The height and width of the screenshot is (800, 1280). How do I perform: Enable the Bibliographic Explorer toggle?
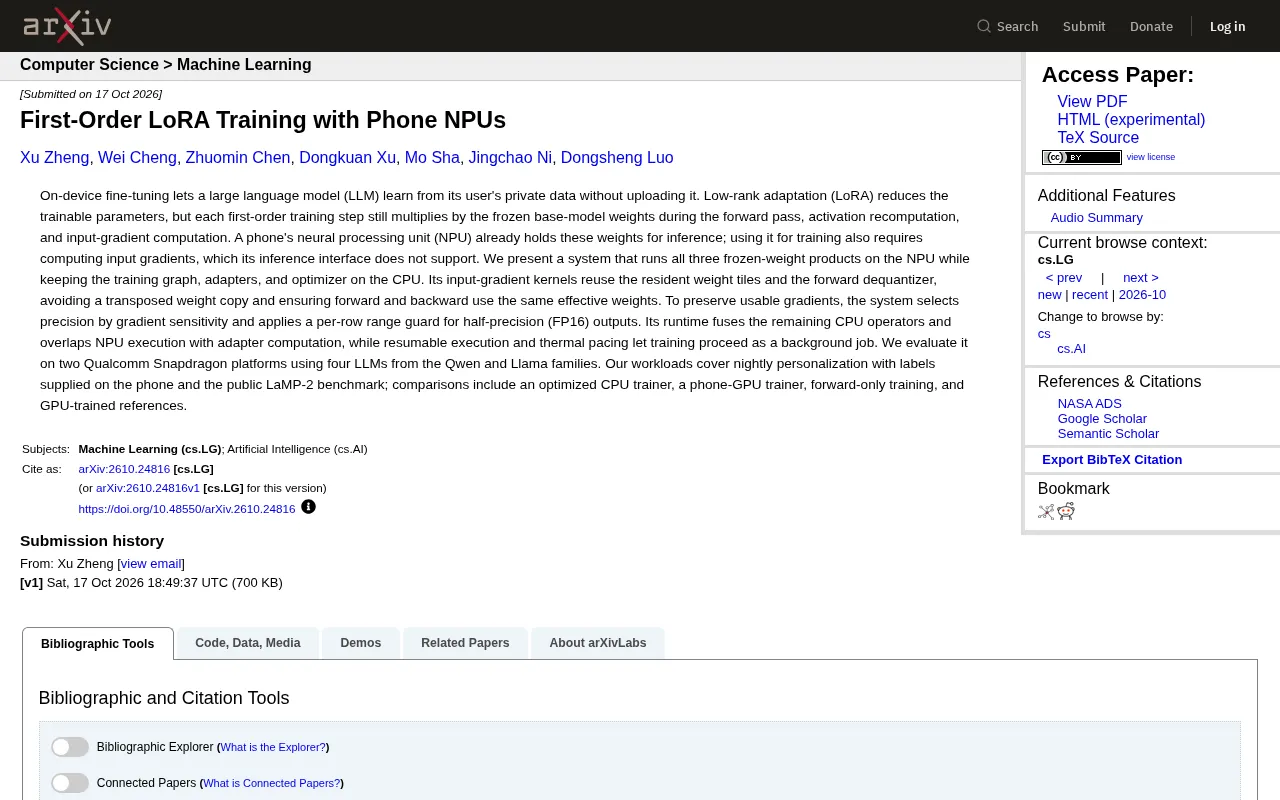coord(70,747)
